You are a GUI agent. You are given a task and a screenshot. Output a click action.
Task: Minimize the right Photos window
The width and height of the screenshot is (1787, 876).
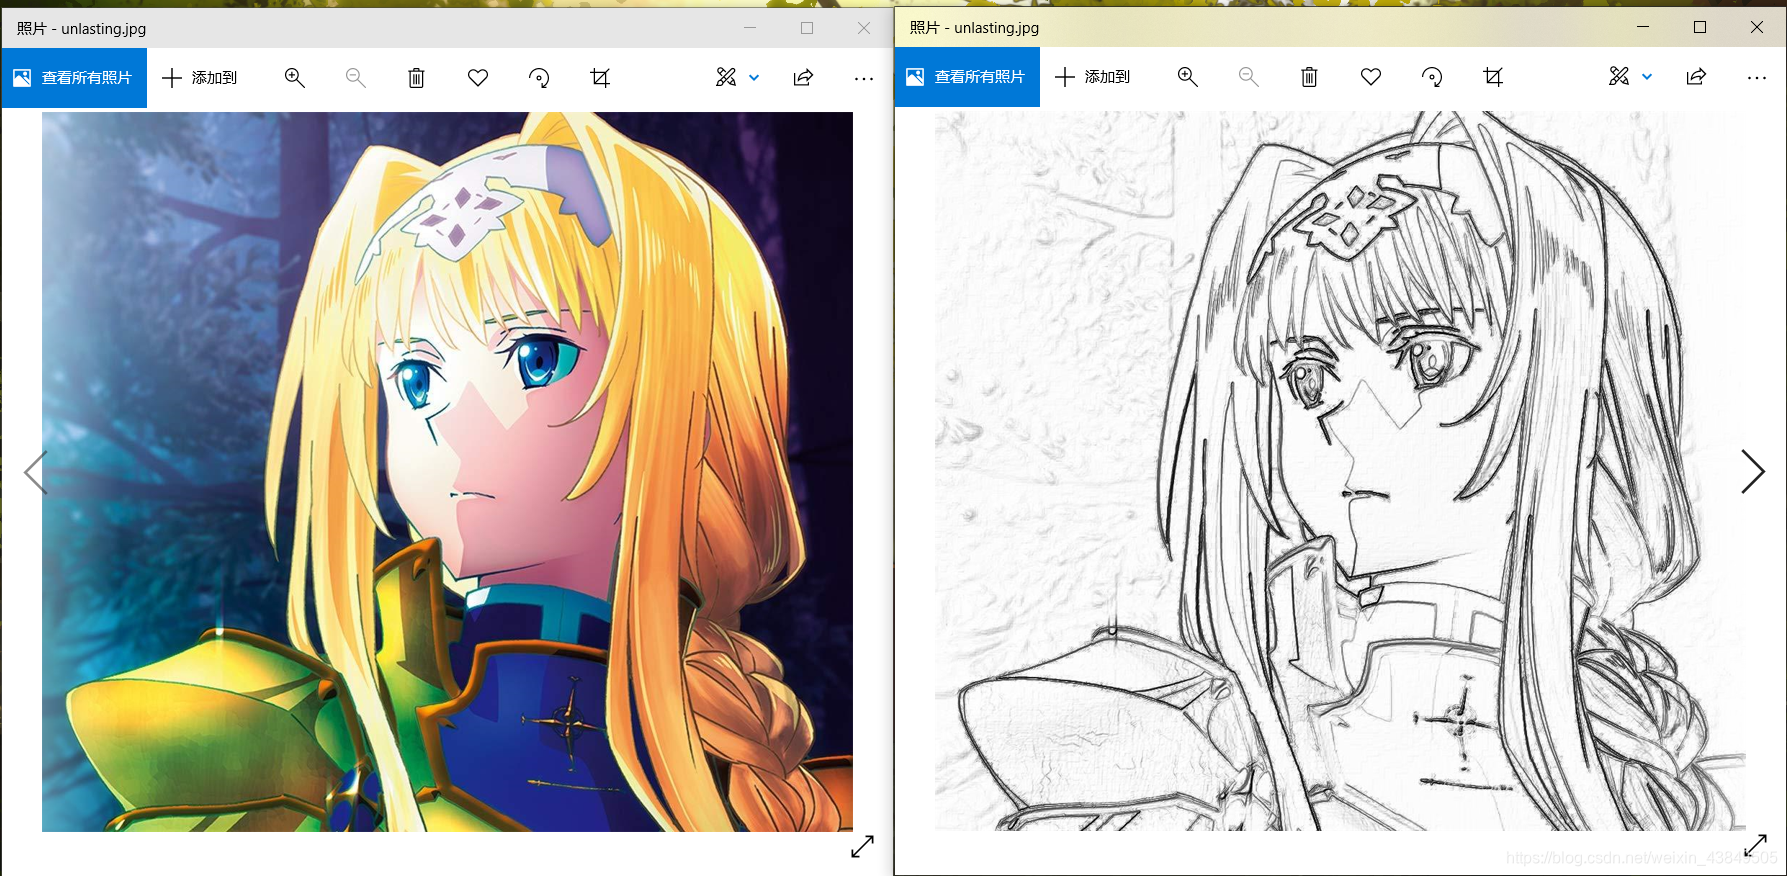(x=1643, y=27)
